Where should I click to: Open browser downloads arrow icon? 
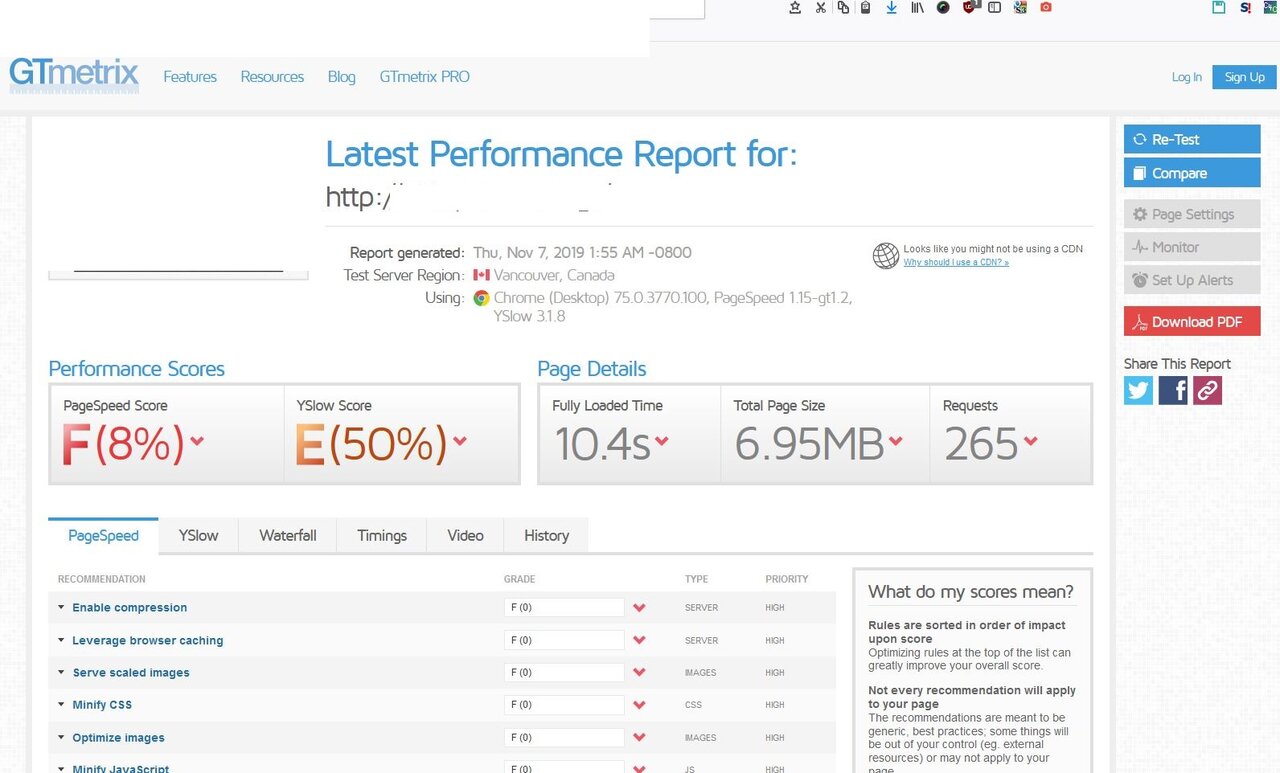[x=891, y=7]
